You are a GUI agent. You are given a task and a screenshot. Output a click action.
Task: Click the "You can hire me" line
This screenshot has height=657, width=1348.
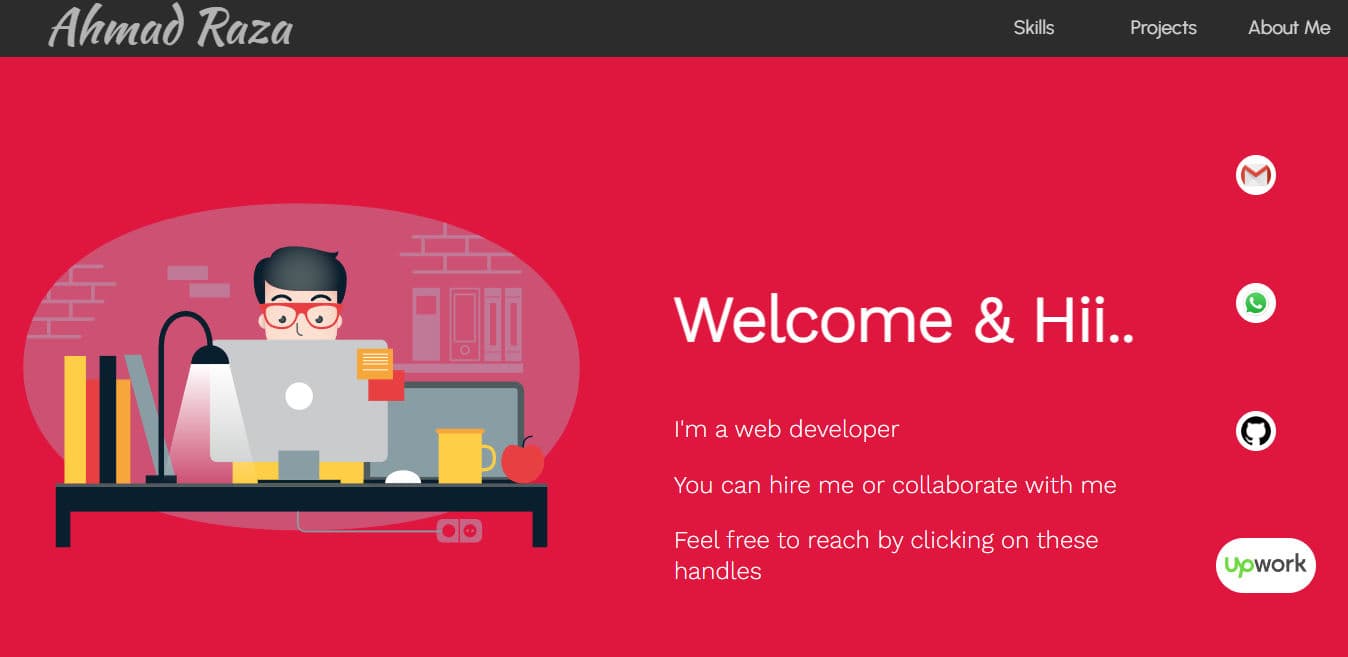click(x=894, y=486)
